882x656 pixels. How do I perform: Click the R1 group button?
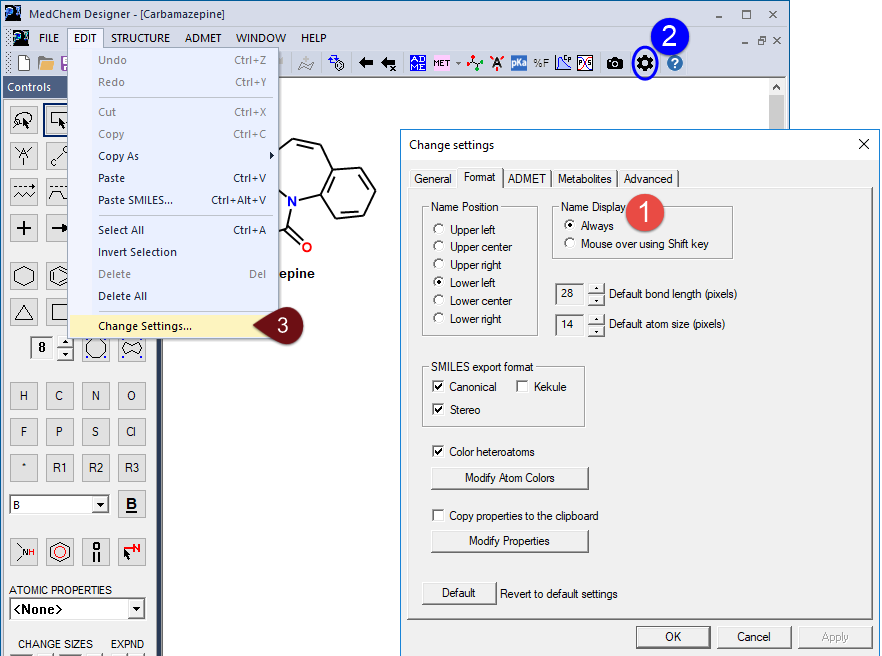[x=60, y=468]
